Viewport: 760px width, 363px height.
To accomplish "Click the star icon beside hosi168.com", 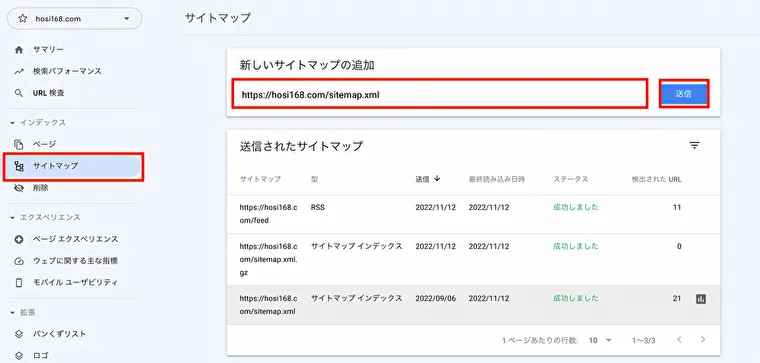I will 22,19.
